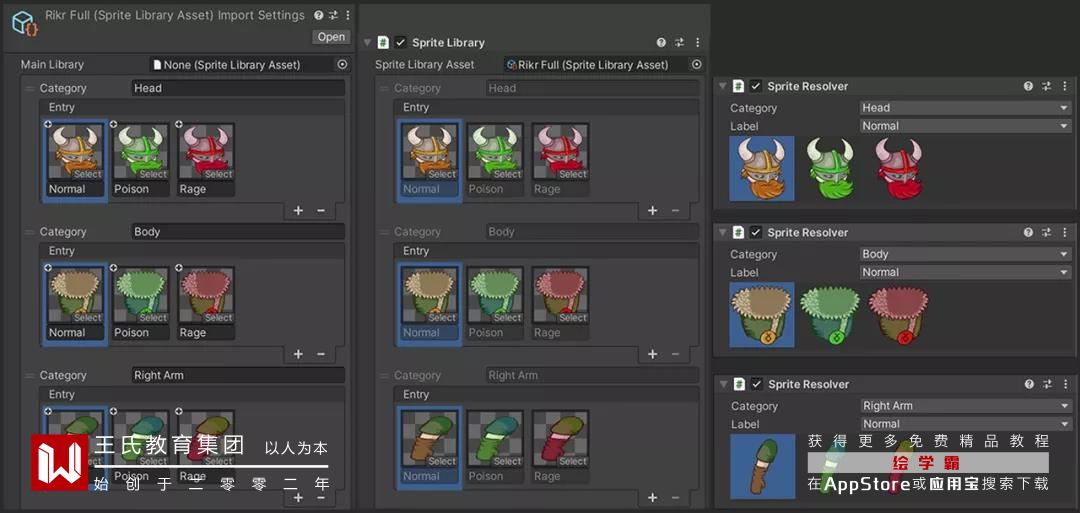Toggle the Body Sprite Resolver enabled checkbox
The height and width of the screenshot is (513, 1080).
(x=756, y=233)
